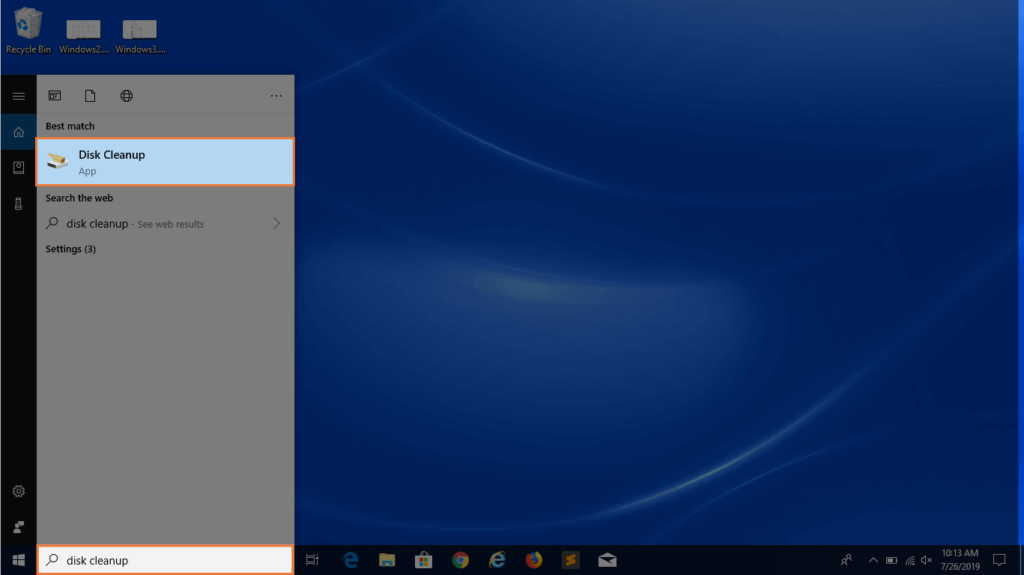This screenshot has width=1024, height=575.
Task: Click the Home icon in search sidebar
Action: [x=18, y=132]
